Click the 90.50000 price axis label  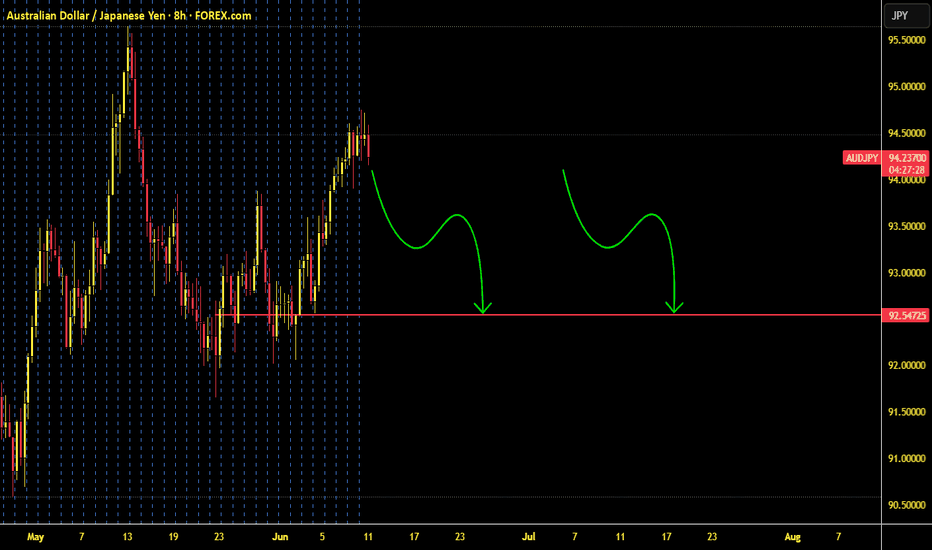click(906, 505)
